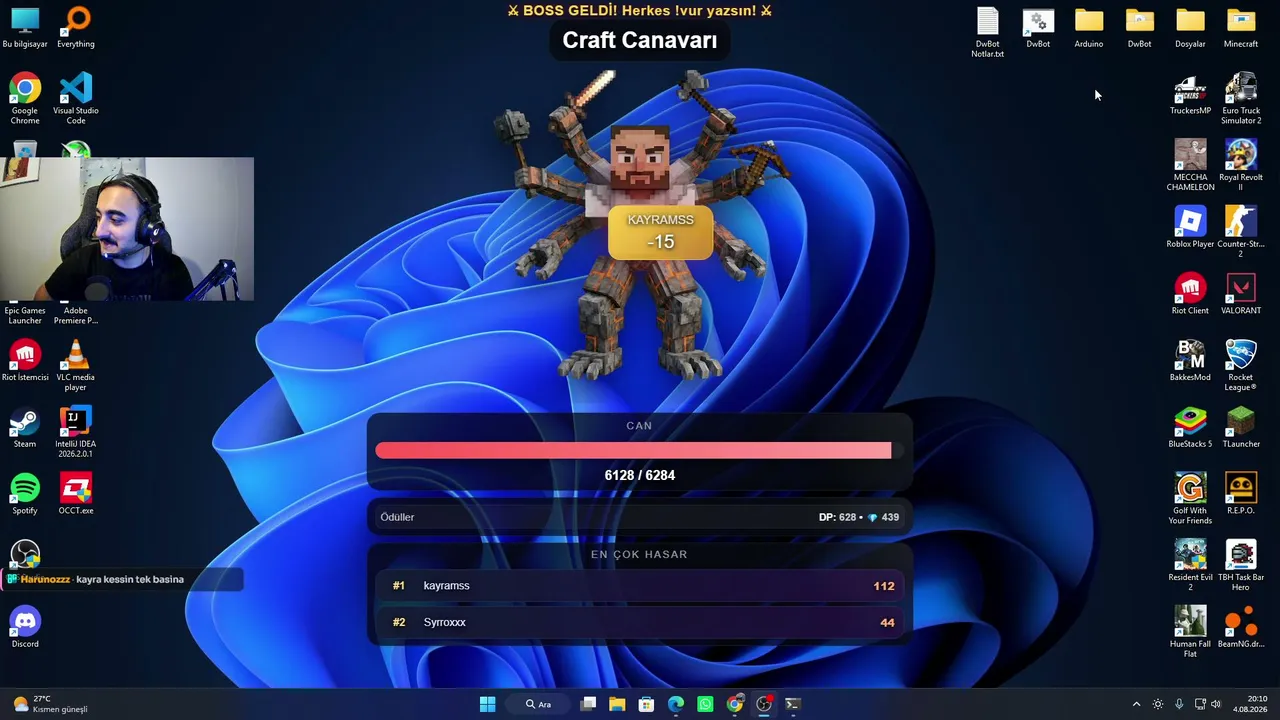
Task: Launch TLauncher from the desktop
Action: coord(1241,428)
